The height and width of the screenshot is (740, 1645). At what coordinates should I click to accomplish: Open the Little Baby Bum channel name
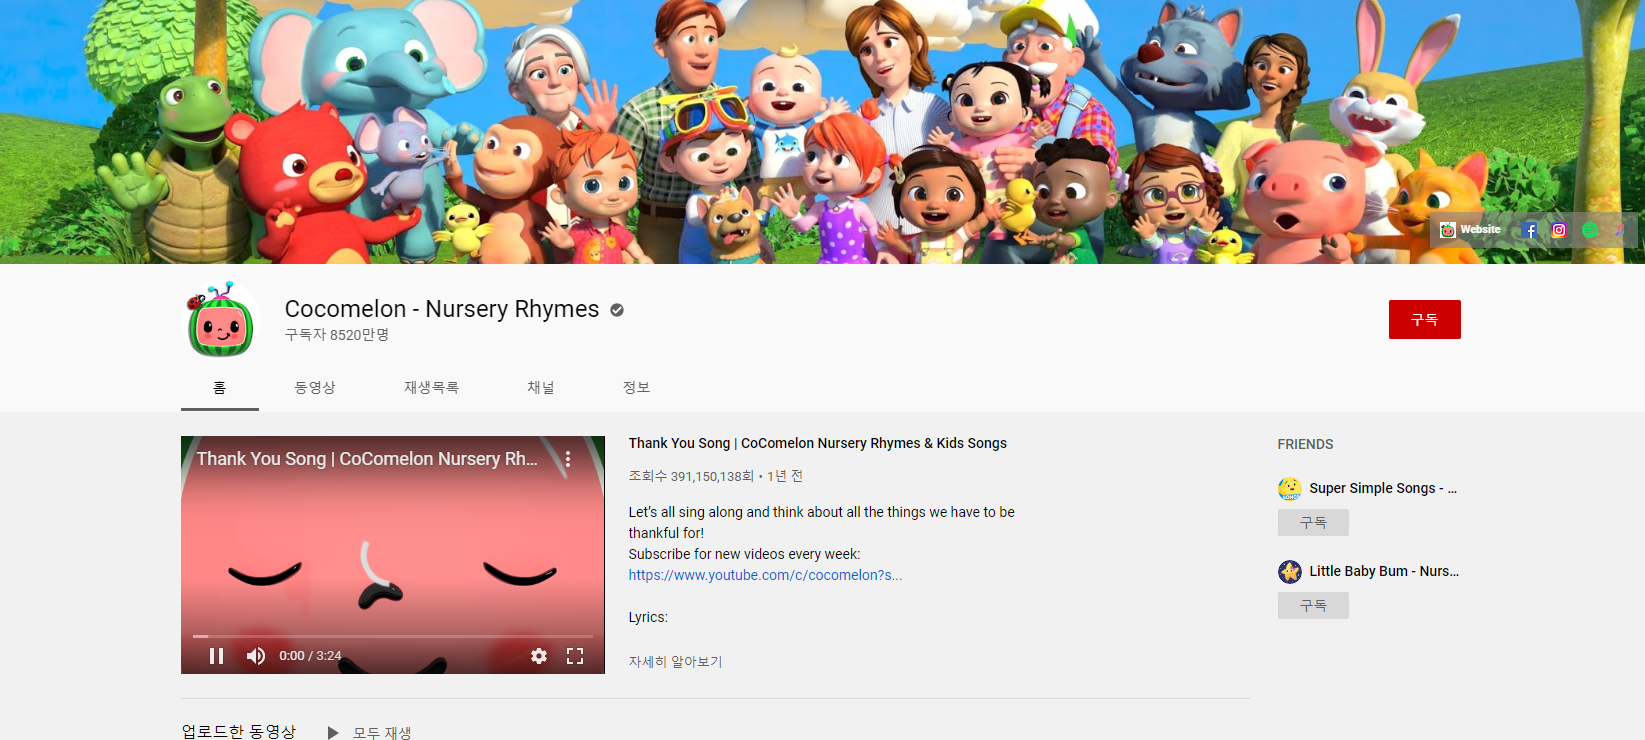click(x=1384, y=571)
